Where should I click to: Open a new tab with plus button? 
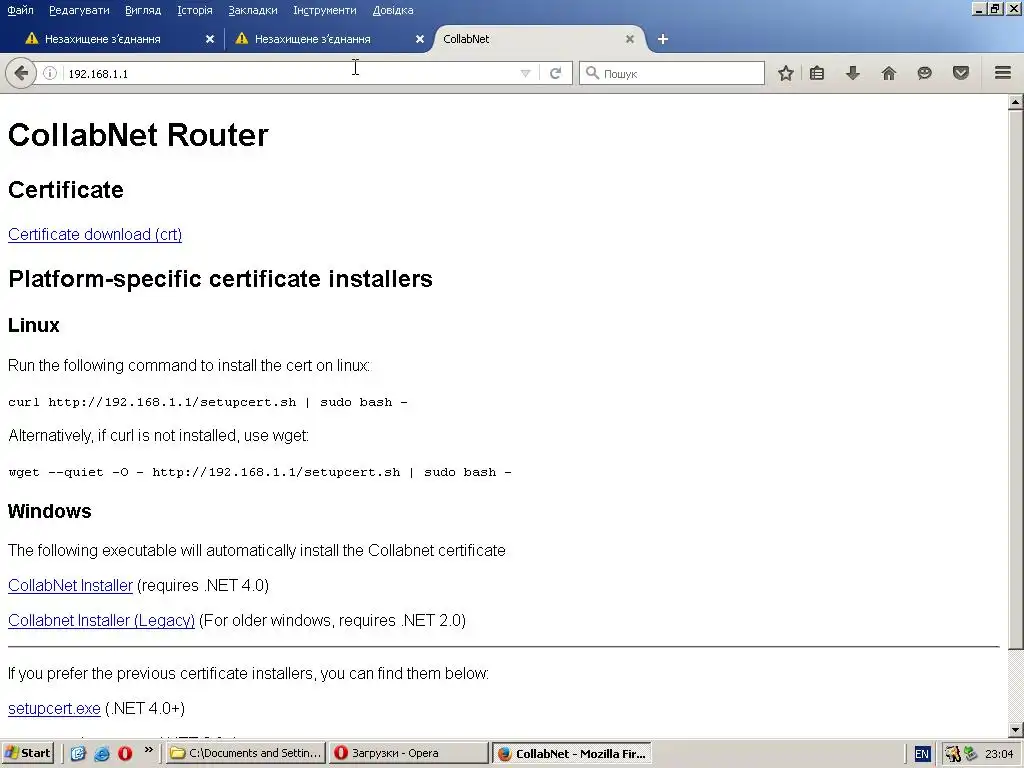[663, 39]
